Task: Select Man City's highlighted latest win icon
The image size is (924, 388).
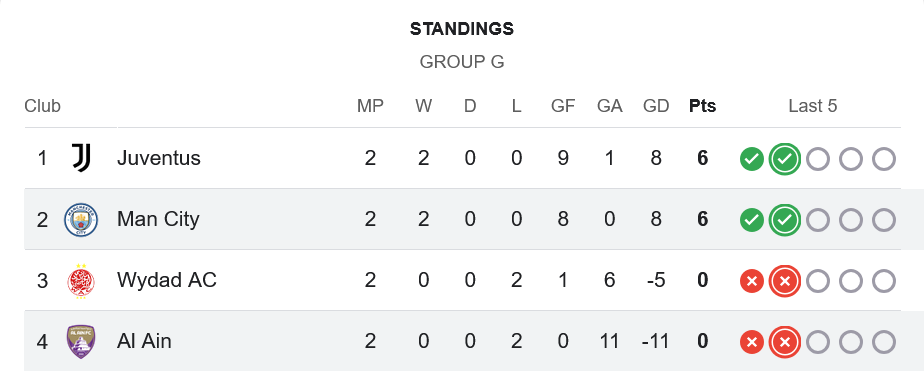Action: 785,220
